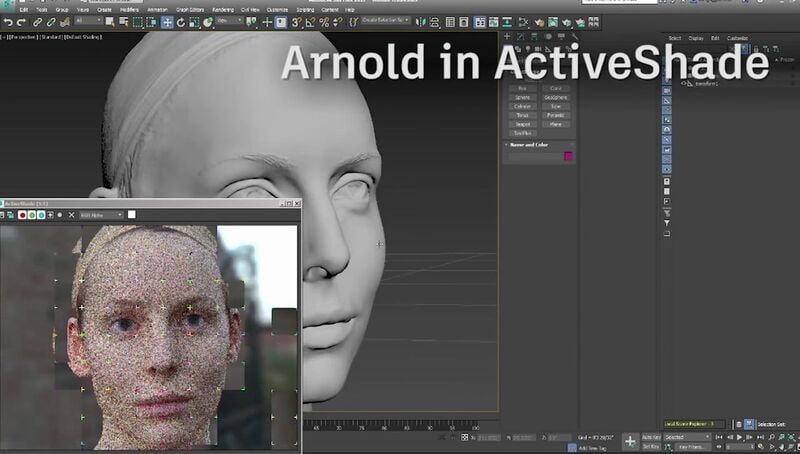
Task: Click the magenta object color swatch
Action: (x=569, y=156)
